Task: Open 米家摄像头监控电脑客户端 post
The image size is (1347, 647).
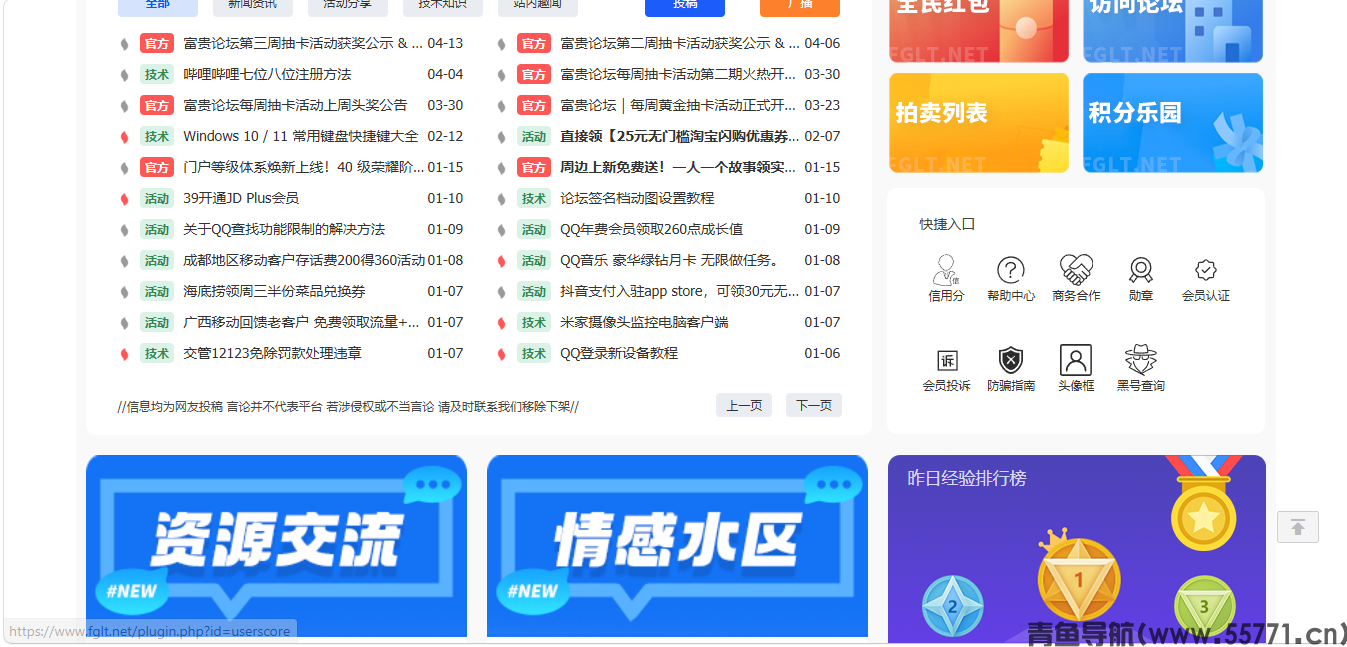Action: [x=644, y=322]
